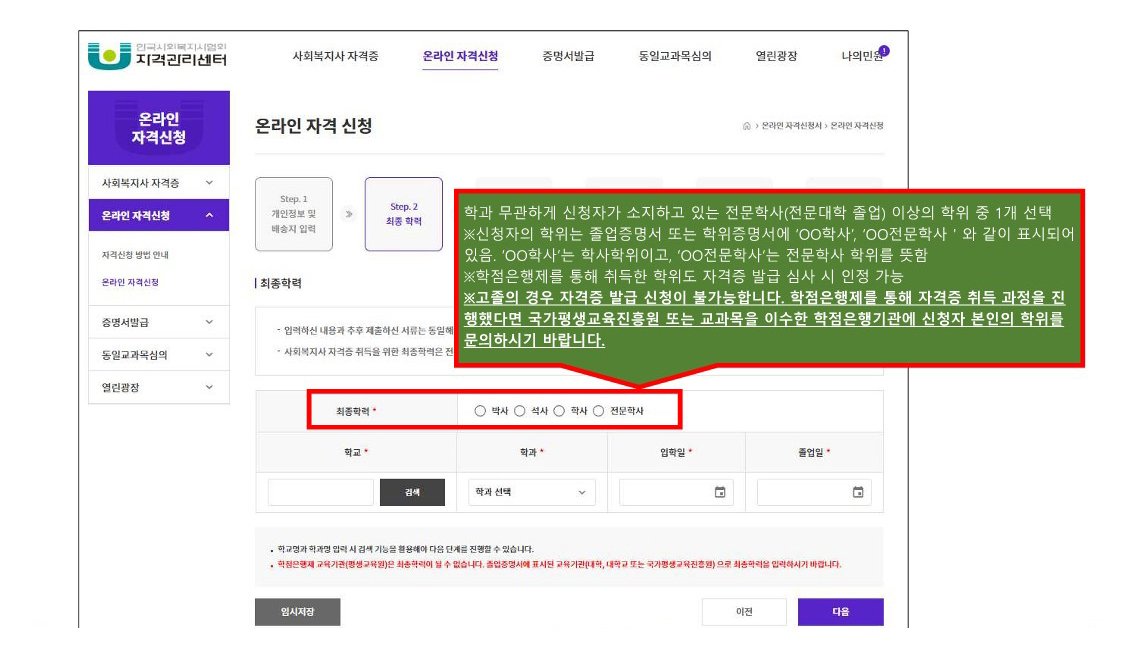Click the 검색 button next to 학교
This screenshot has width=1123, height=657.
point(412,492)
